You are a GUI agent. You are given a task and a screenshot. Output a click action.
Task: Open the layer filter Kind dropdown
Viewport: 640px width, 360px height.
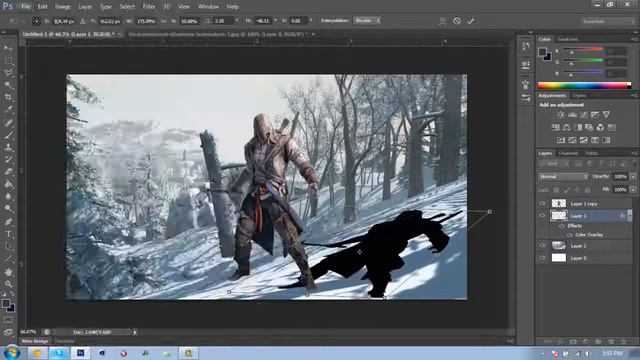point(554,164)
